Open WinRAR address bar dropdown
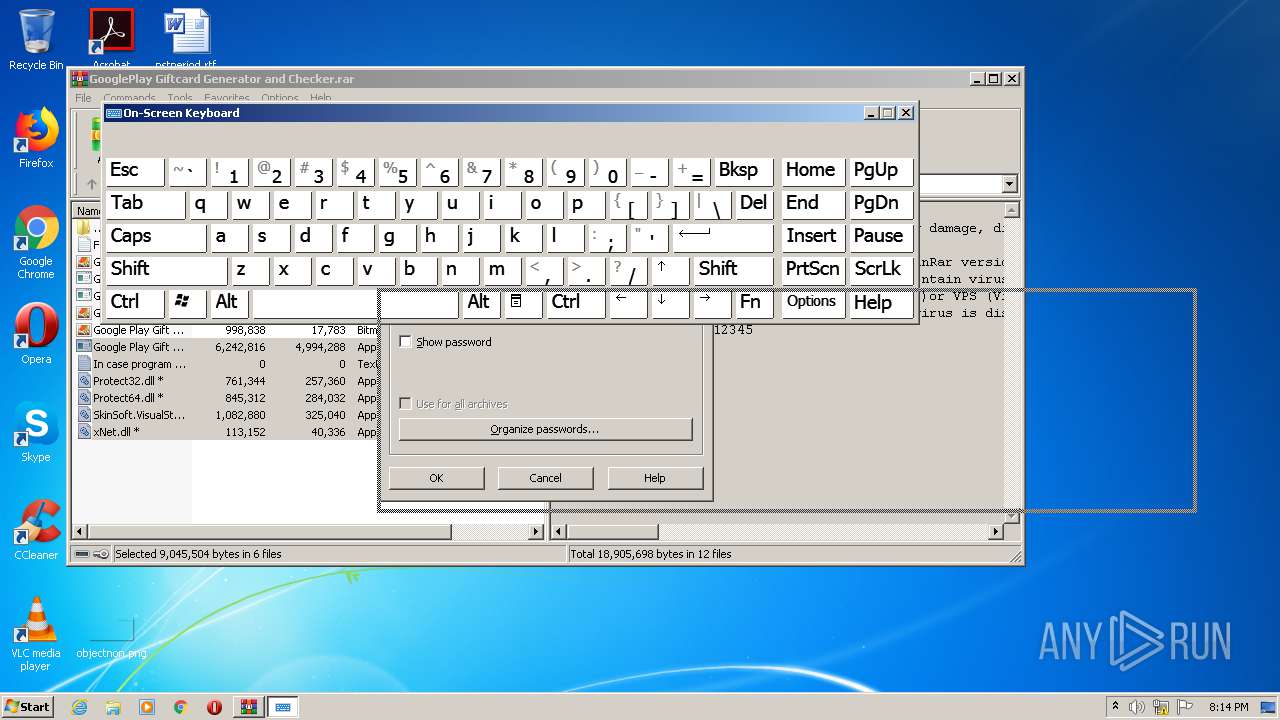1280x720 pixels. (x=1009, y=184)
